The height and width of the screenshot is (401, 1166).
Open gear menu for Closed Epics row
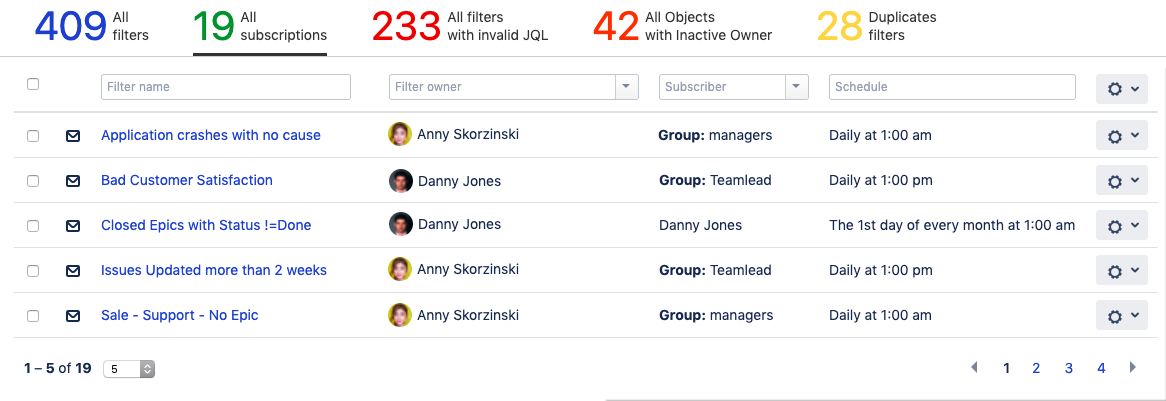(1121, 226)
